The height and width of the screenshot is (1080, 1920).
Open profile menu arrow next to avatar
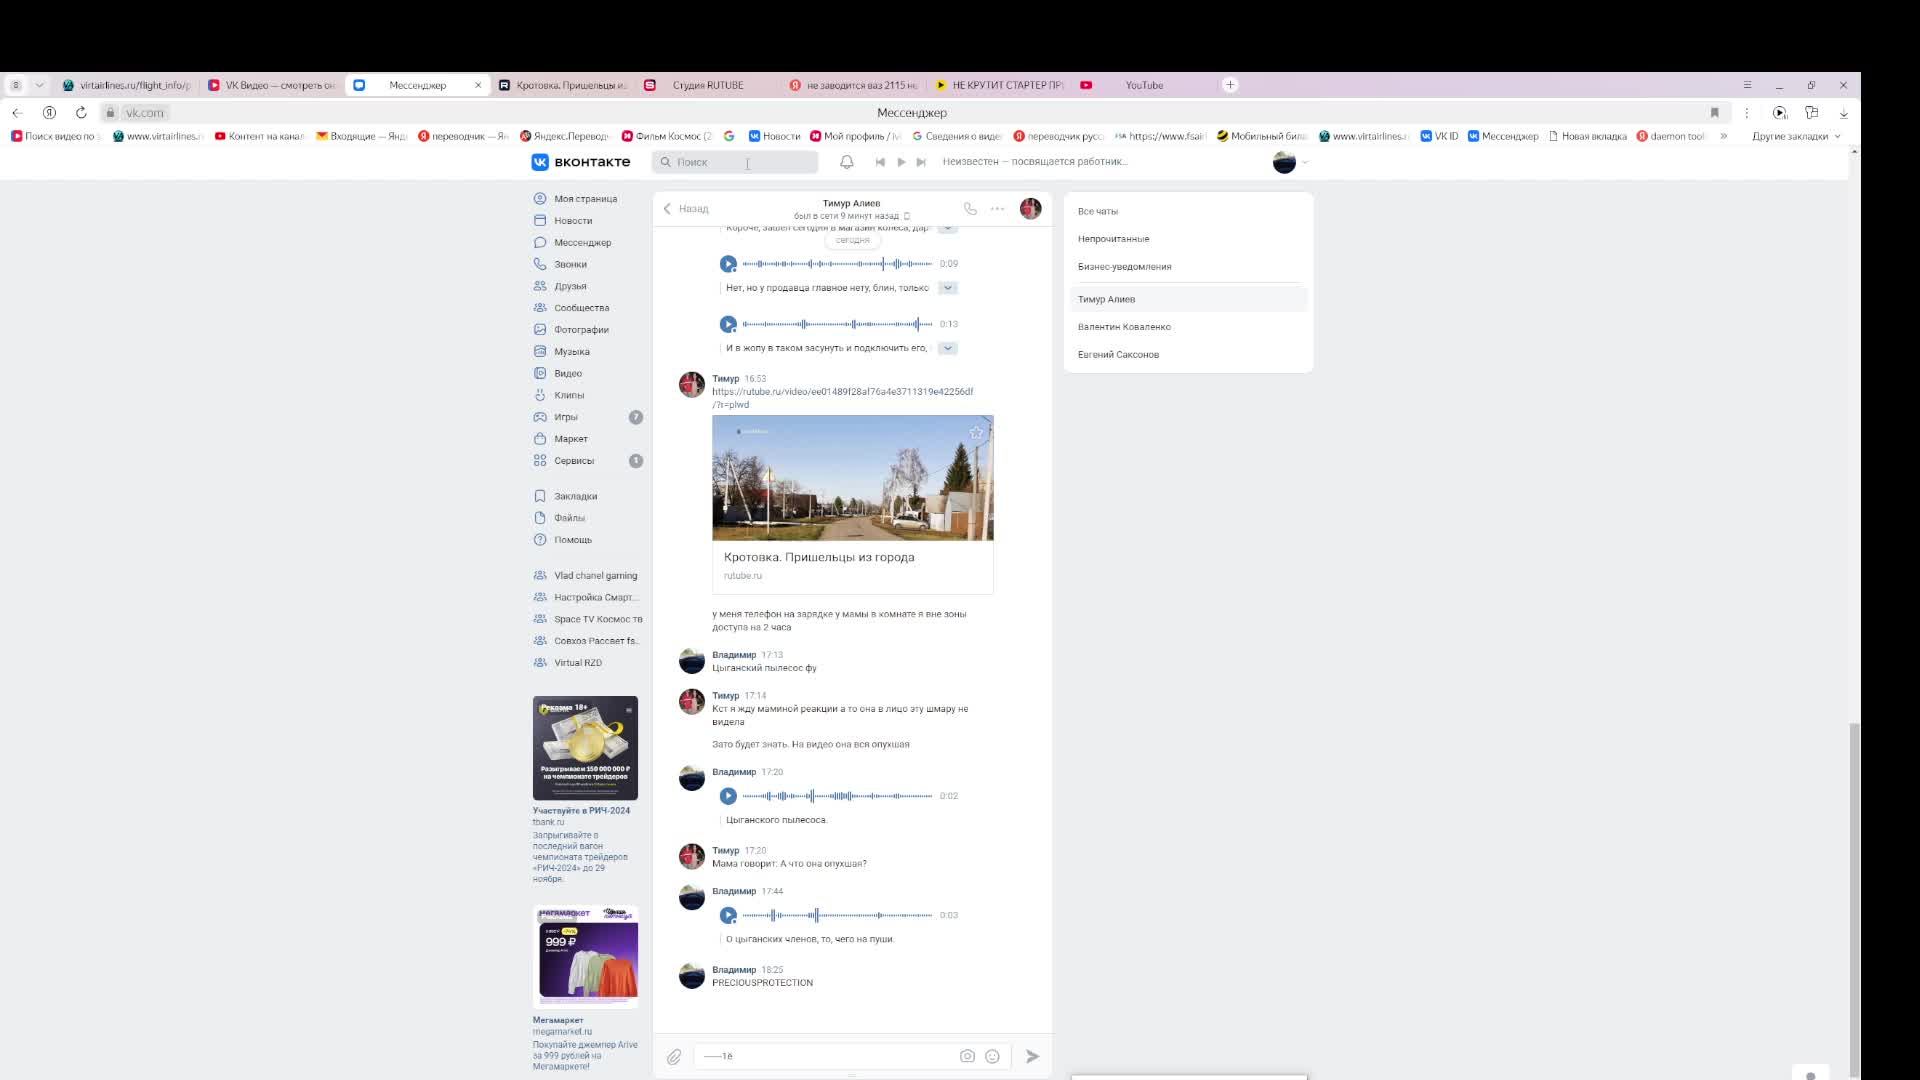click(1305, 162)
